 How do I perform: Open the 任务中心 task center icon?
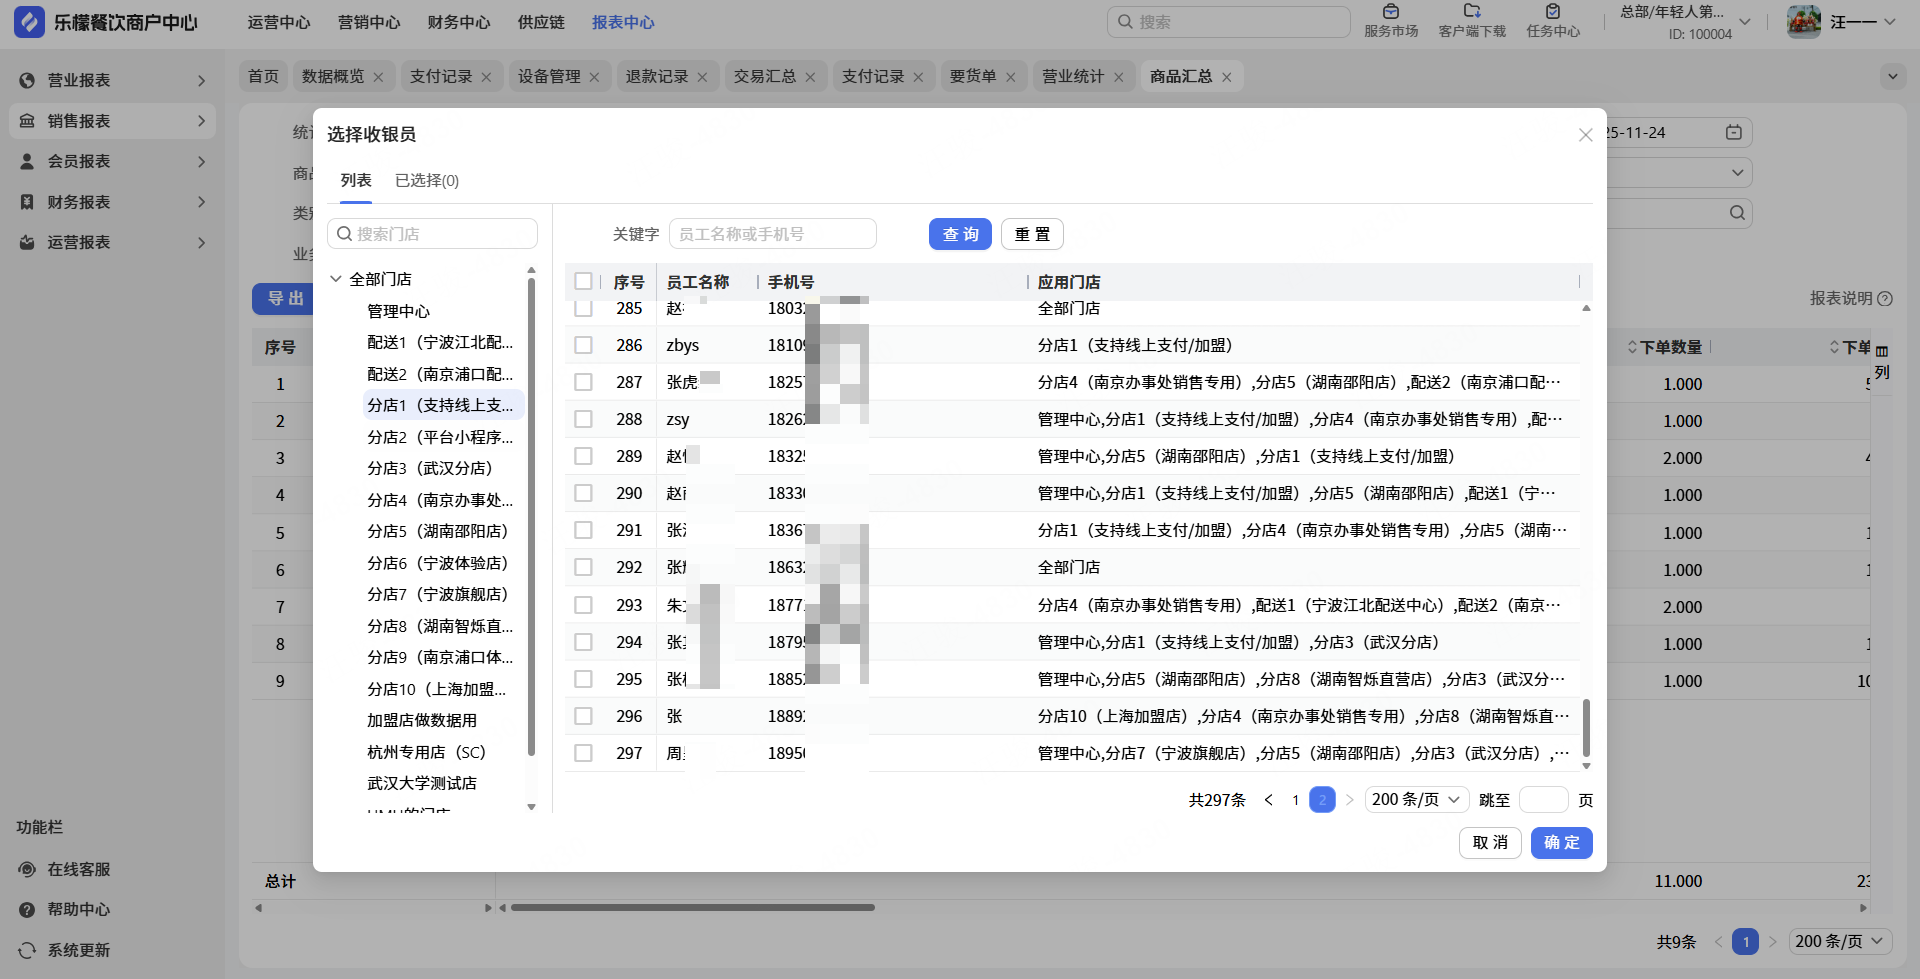[x=1552, y=12]
